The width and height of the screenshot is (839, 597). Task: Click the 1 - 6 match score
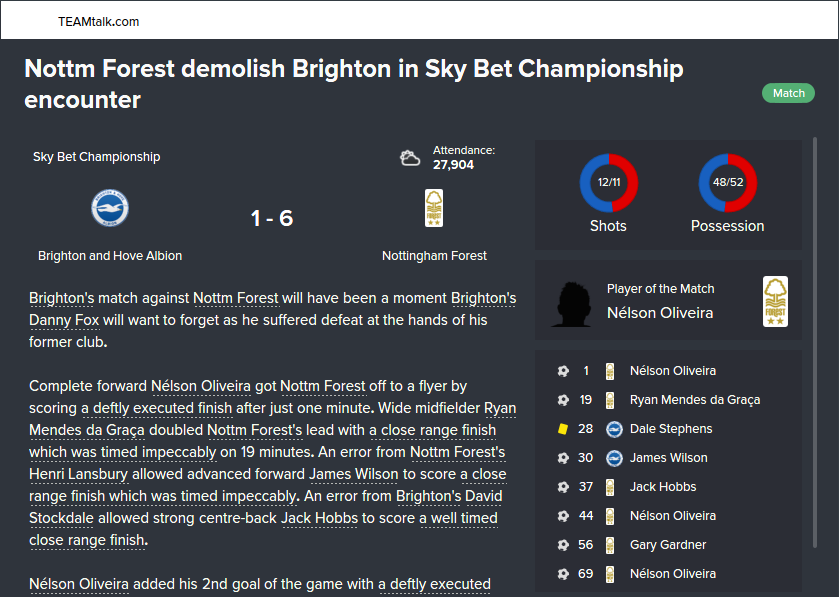pyautogui.click(x=271, y=218)
